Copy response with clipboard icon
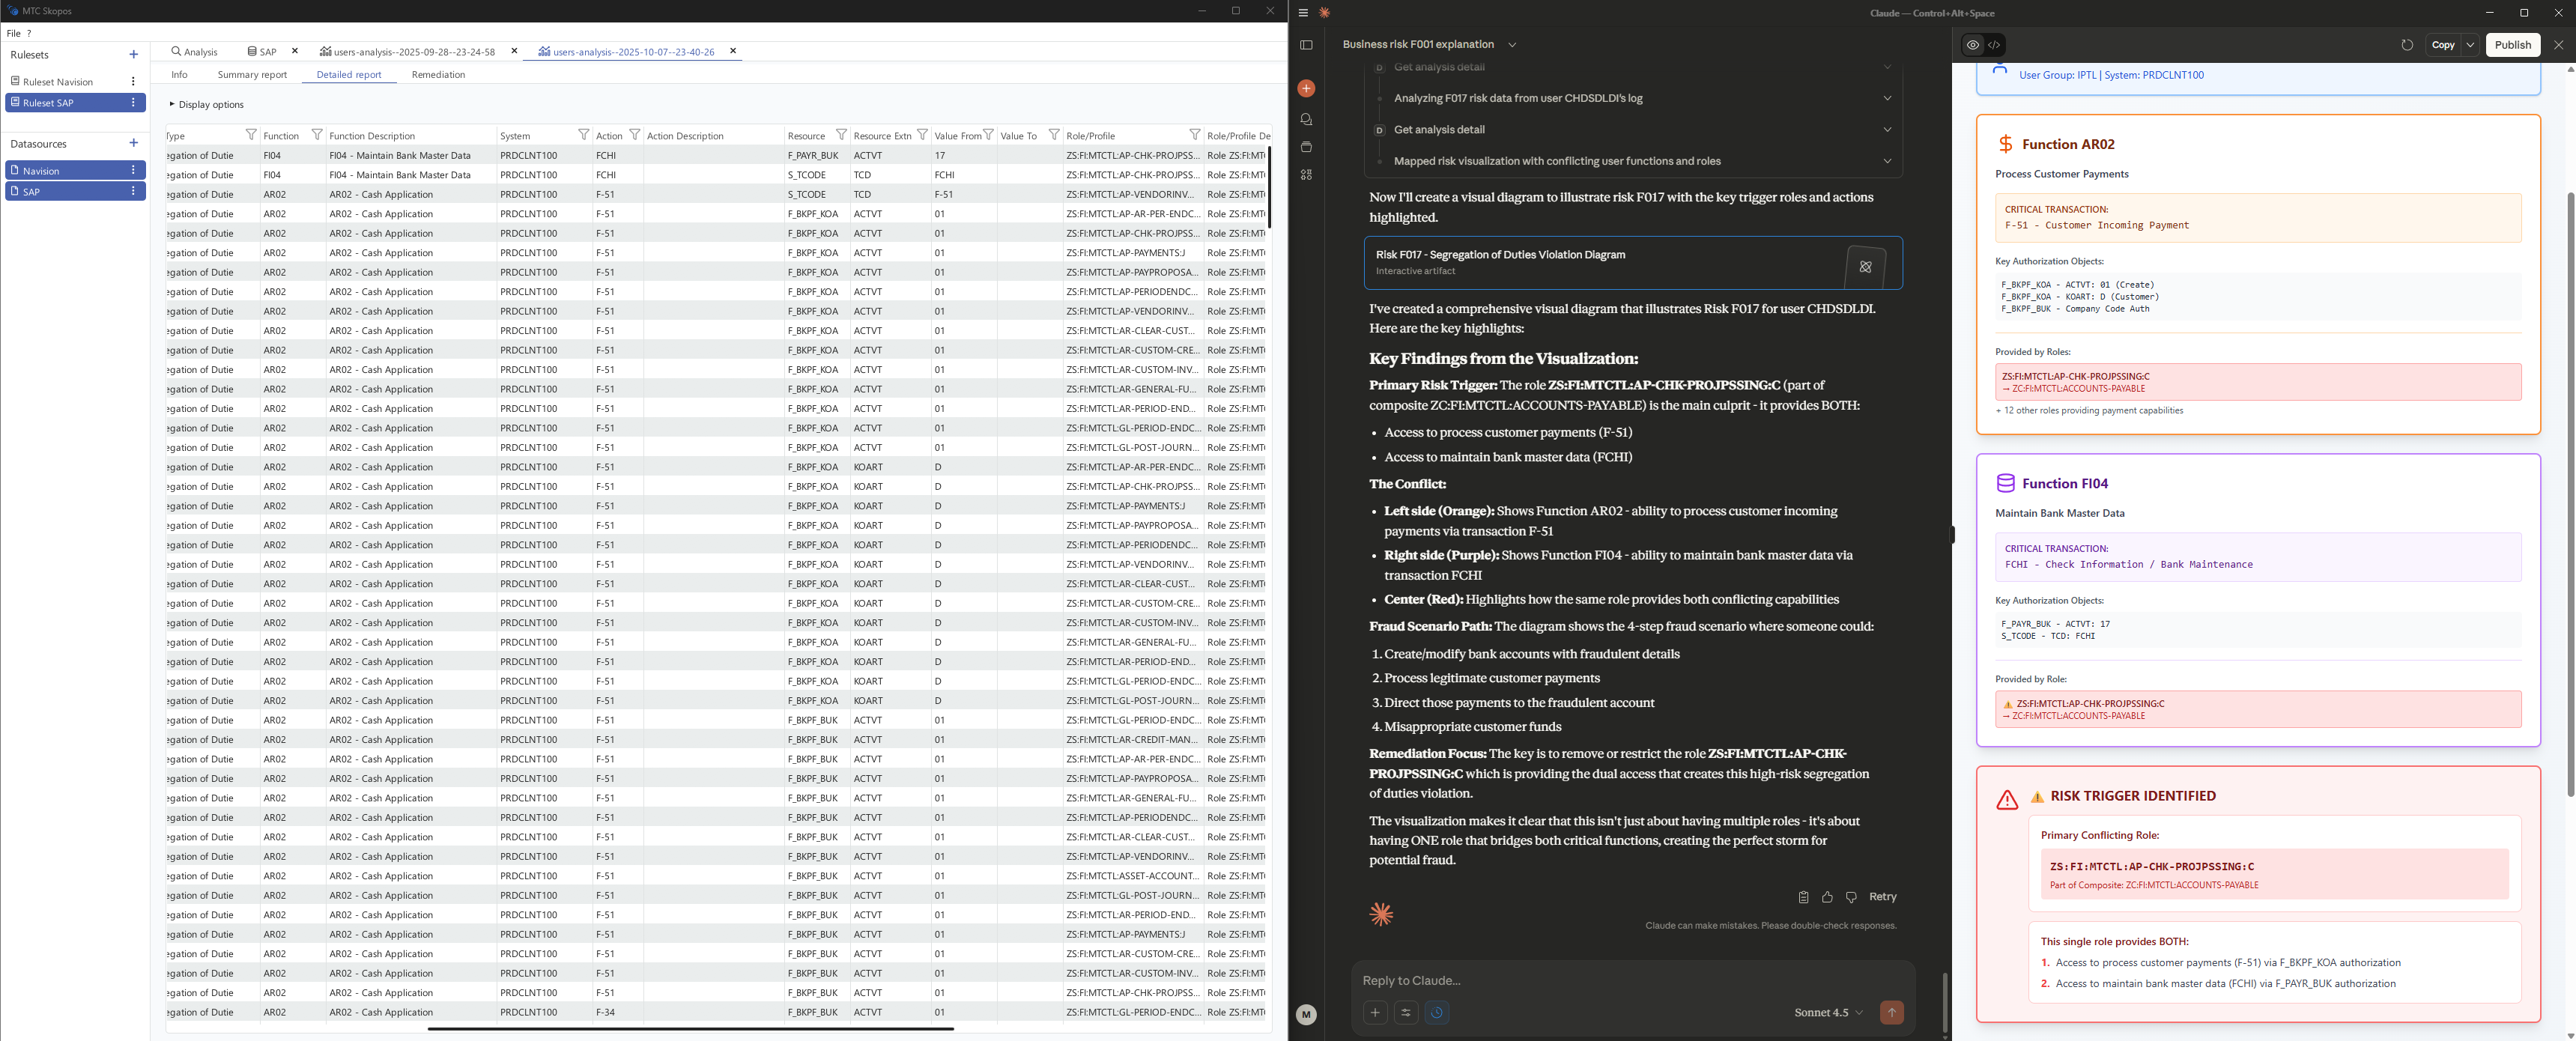2576x1041 pixels. (x=1803, y=897)
